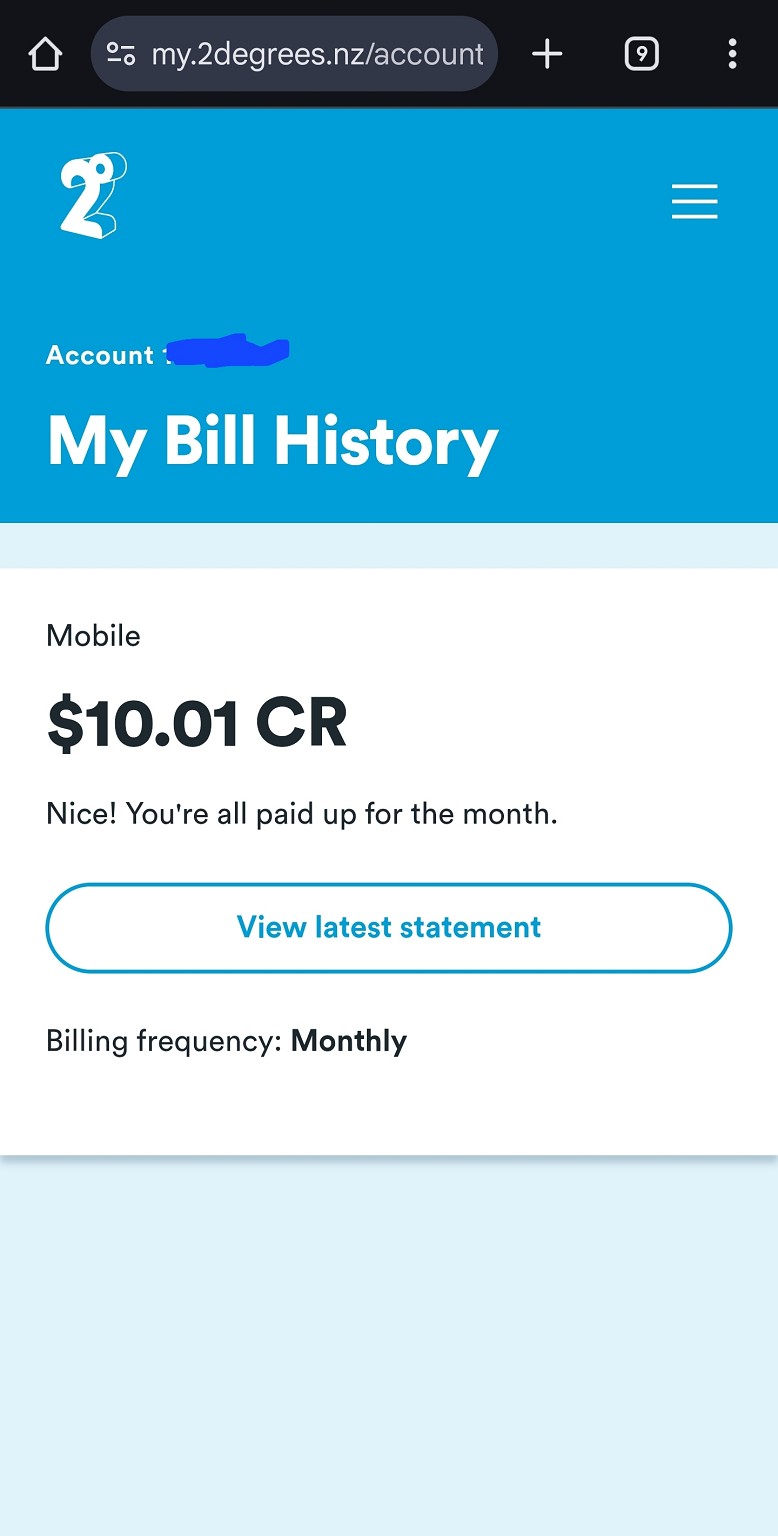778x1536 pixels.
Task: Tap the 'all paid up' message
Action: (301, 814)
